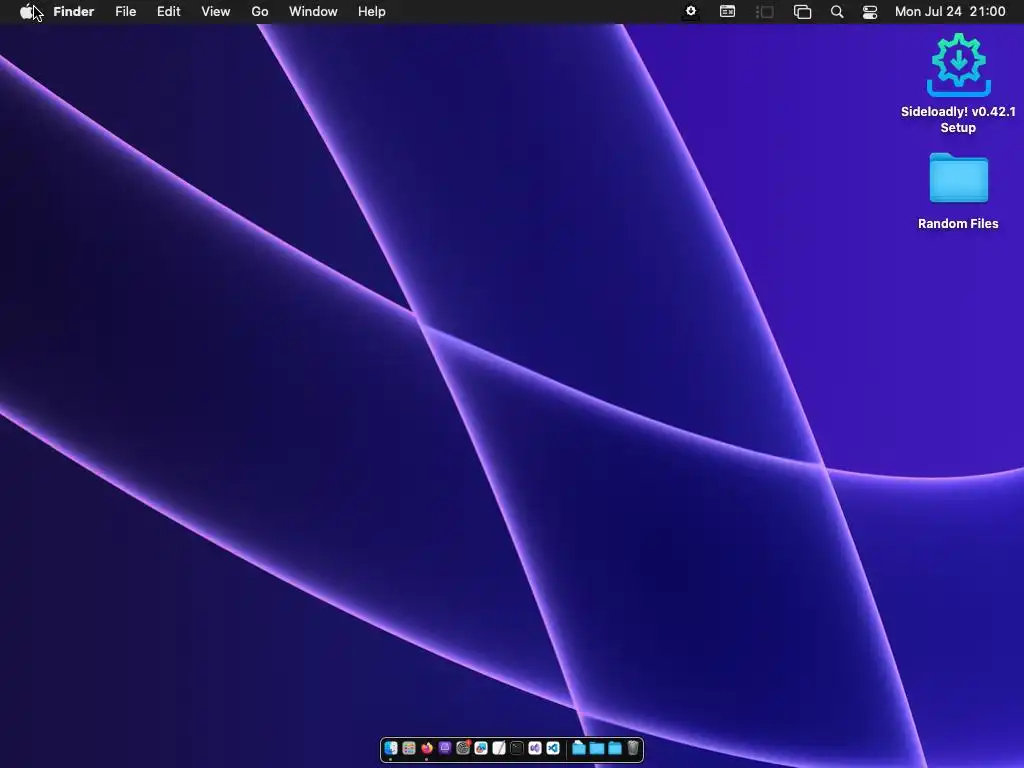Open the white paper-and-pen app in Dock

click(499, 748)
